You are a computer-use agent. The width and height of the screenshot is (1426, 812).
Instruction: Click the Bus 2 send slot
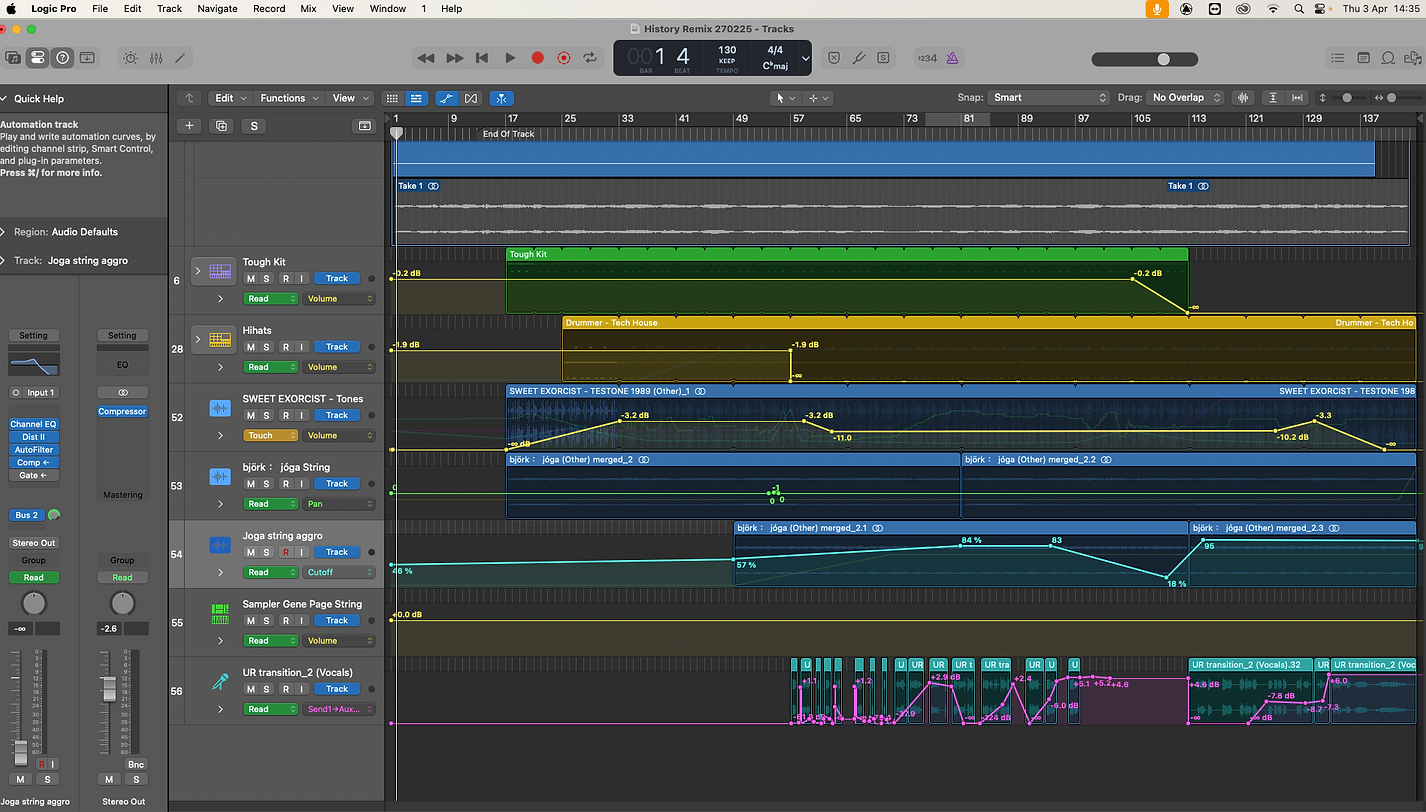click(27, 515)
